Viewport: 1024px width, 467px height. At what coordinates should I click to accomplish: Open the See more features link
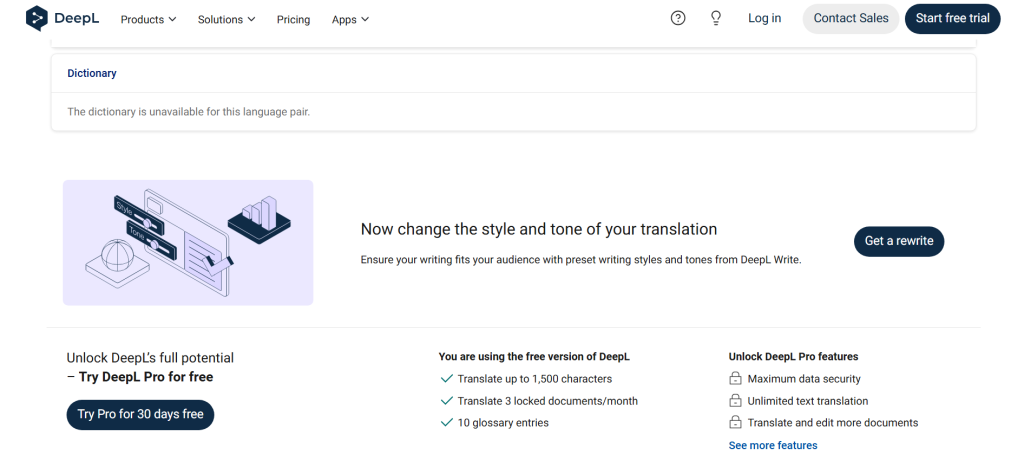[773, 445]
